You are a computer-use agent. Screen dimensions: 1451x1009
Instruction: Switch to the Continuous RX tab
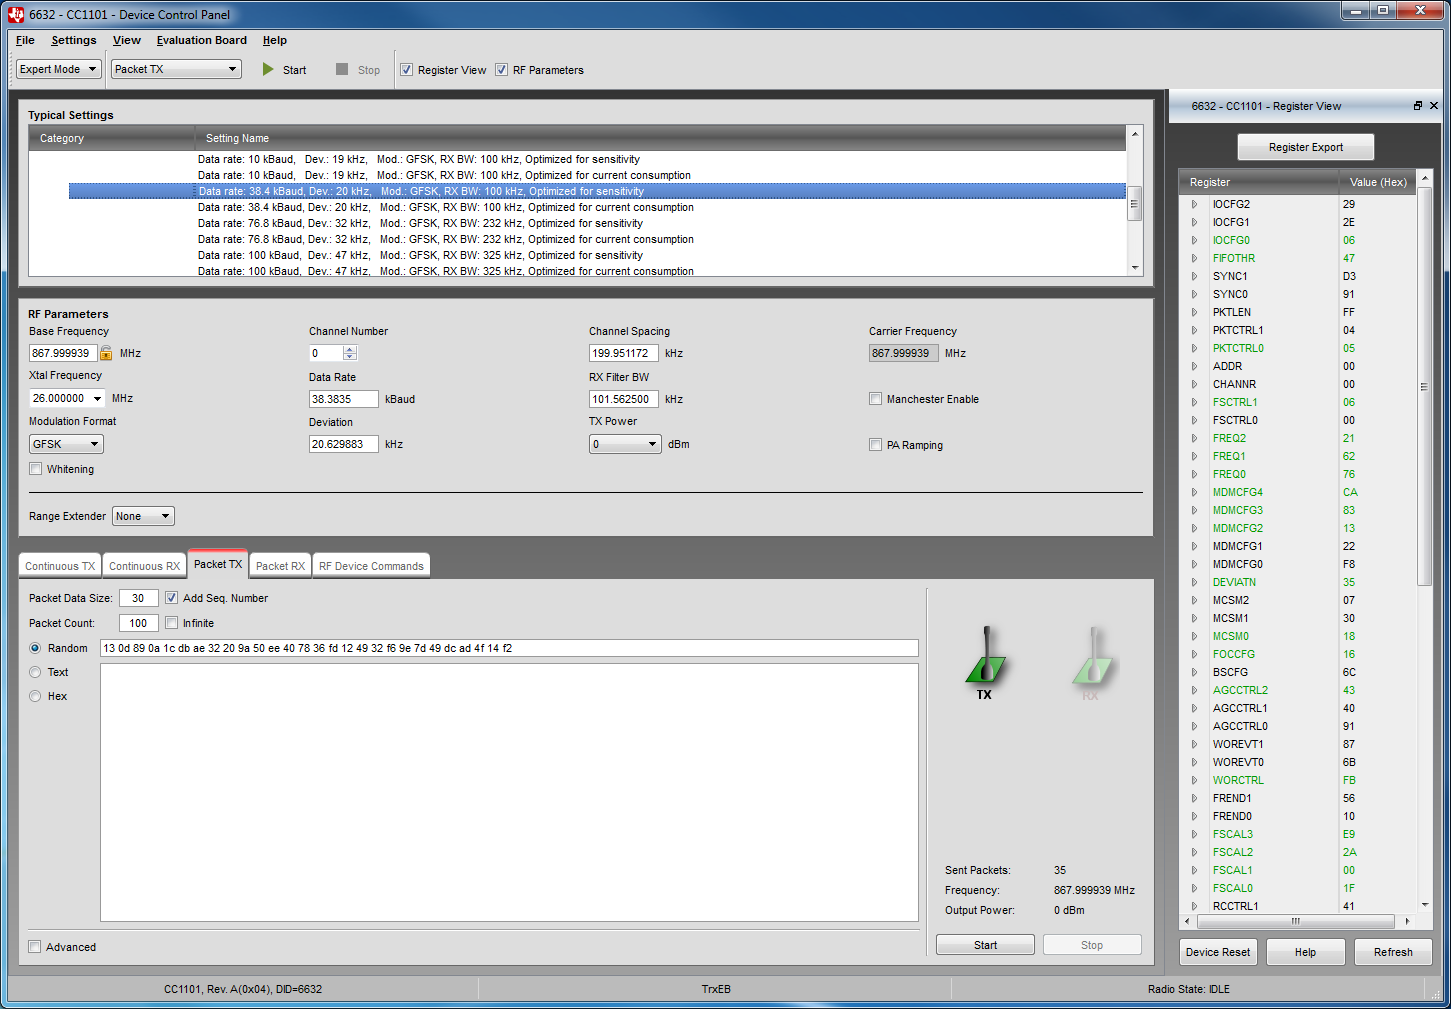pyautogui.click(x=144, y=566)
